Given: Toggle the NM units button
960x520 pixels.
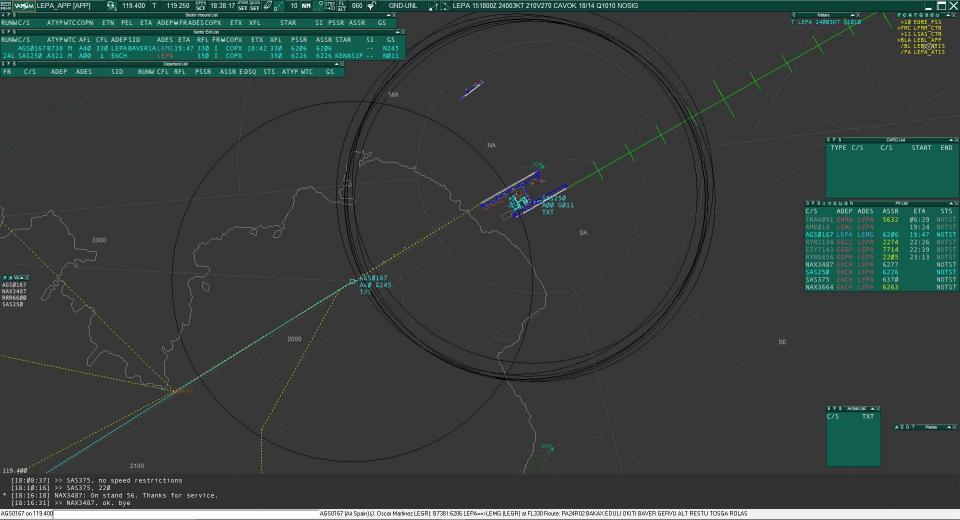Looking at the screenshot, I should (306, 6).
